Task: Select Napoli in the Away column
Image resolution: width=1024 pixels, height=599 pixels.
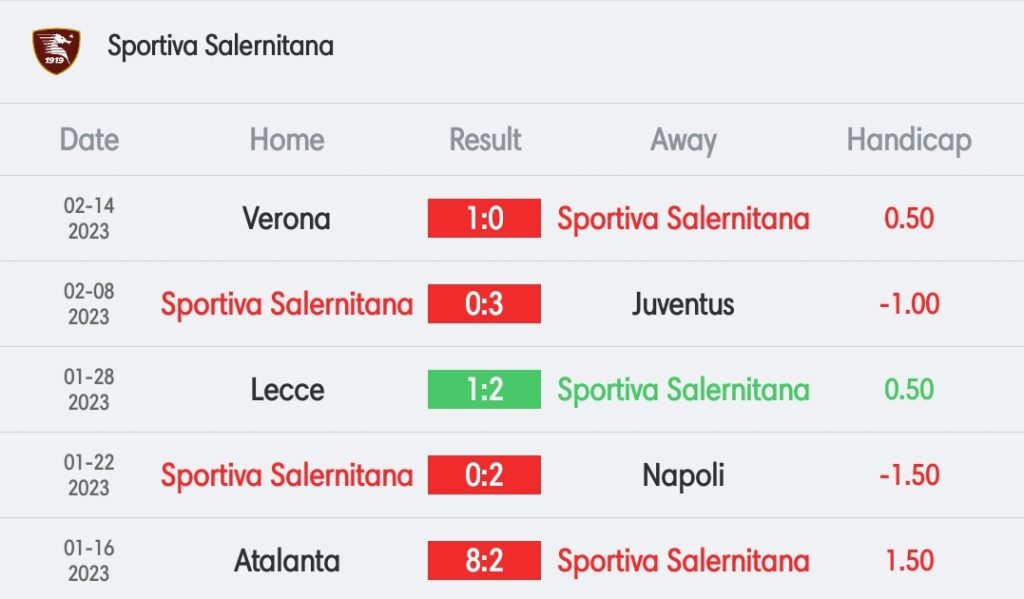Action: (683, 475)
